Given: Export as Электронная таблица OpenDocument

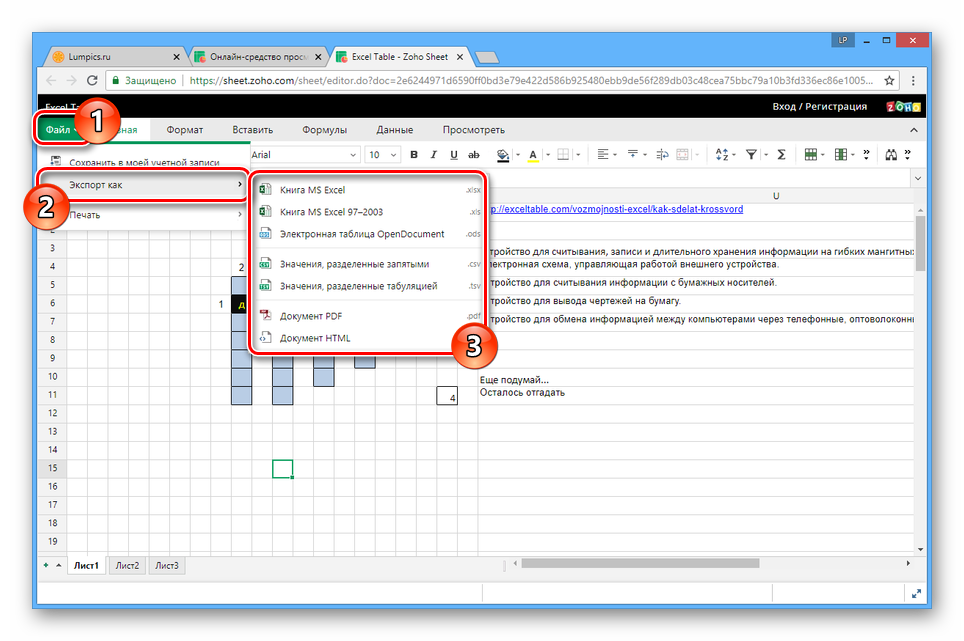Looking at the screenshot, I should (x=369, y=234).
